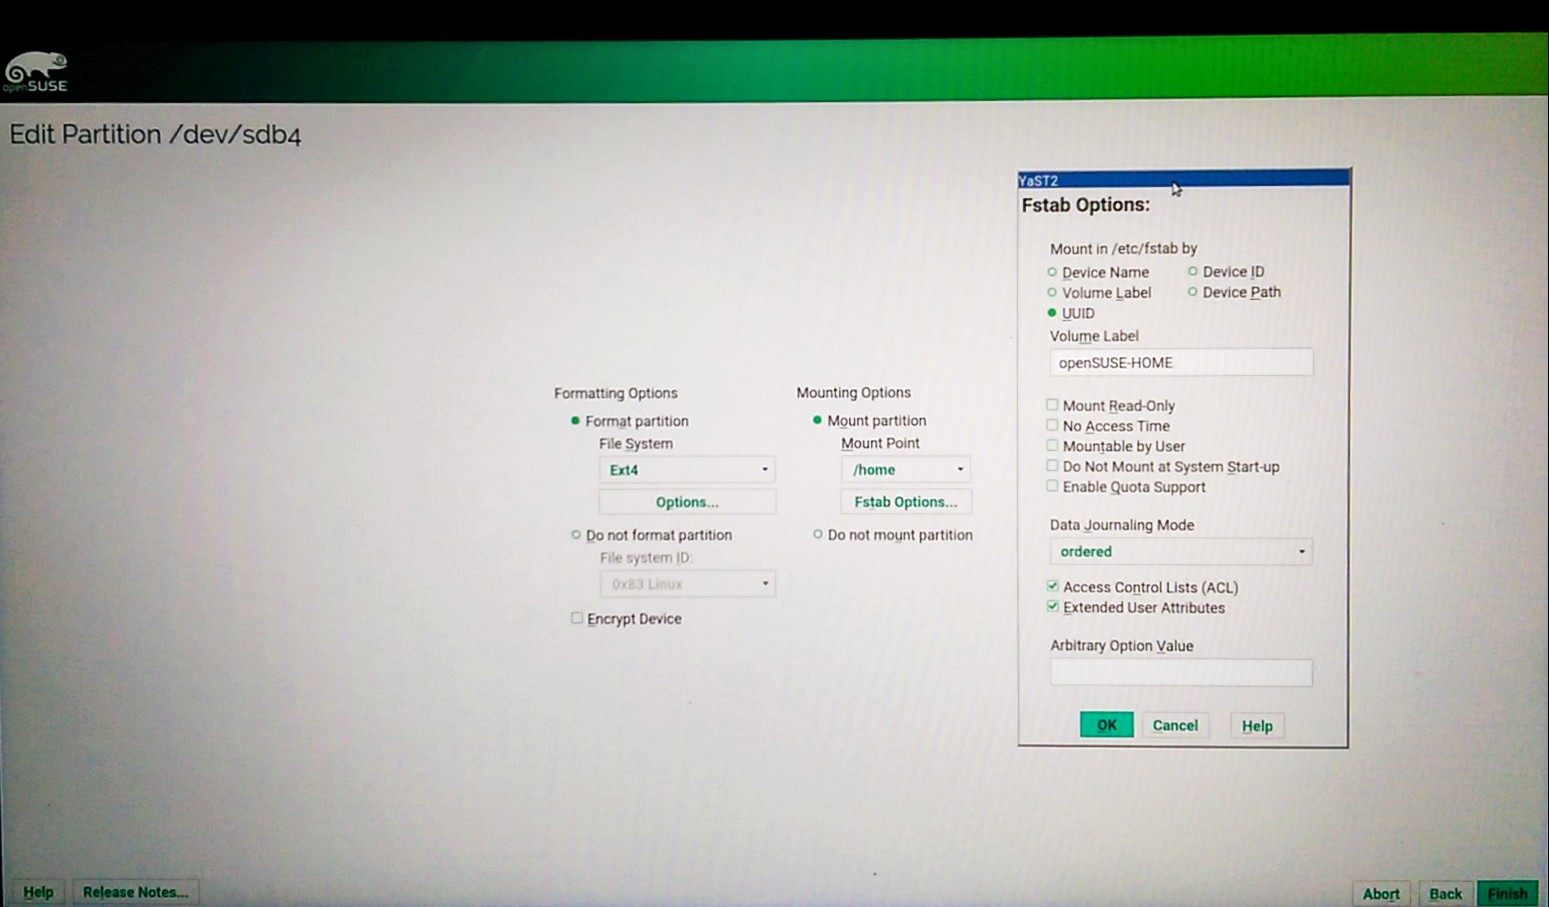Check Do Not Mount at System Start-up
Viewport: 1549px width, 907px height.
tap(1052, 466)
